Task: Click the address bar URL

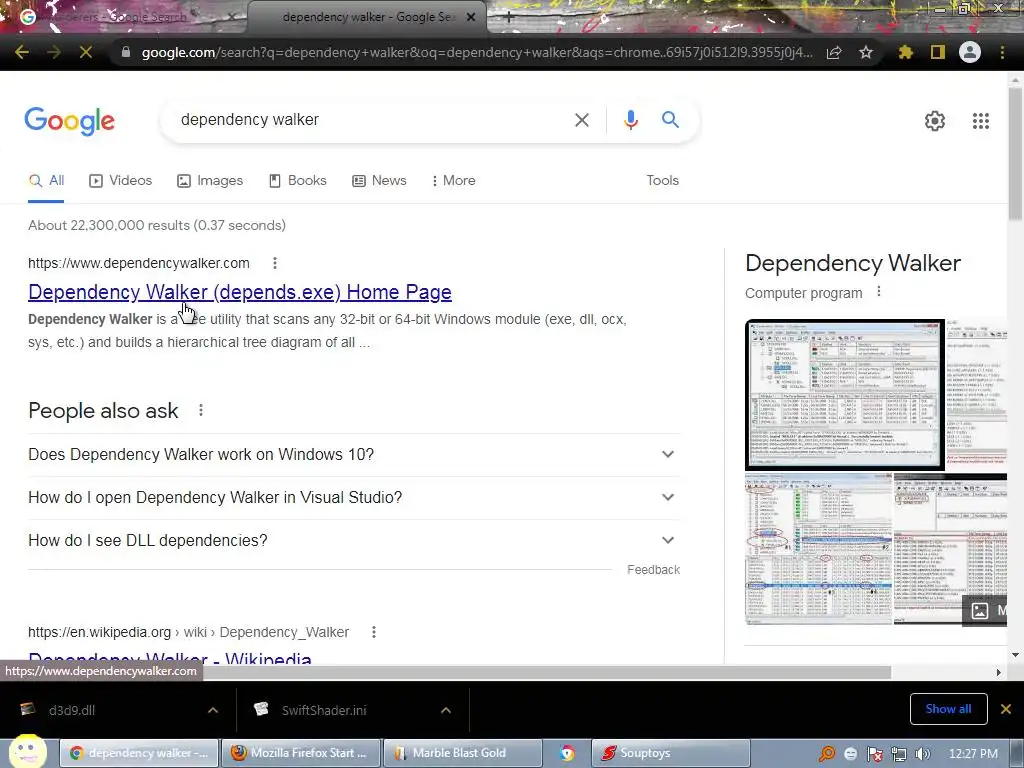Action: click(477, 53)
